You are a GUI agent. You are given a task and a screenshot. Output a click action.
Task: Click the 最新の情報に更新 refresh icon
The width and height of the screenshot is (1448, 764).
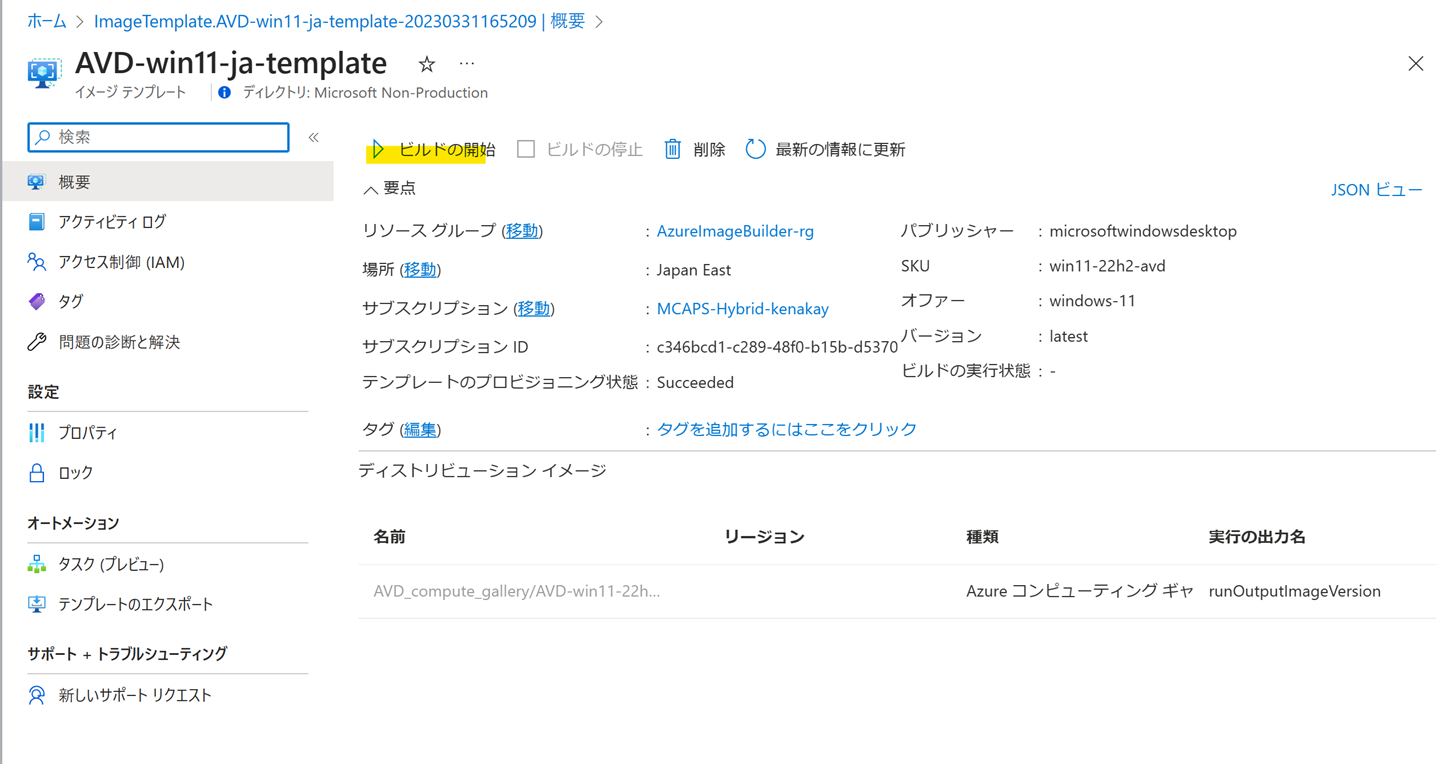pos(755,149)
